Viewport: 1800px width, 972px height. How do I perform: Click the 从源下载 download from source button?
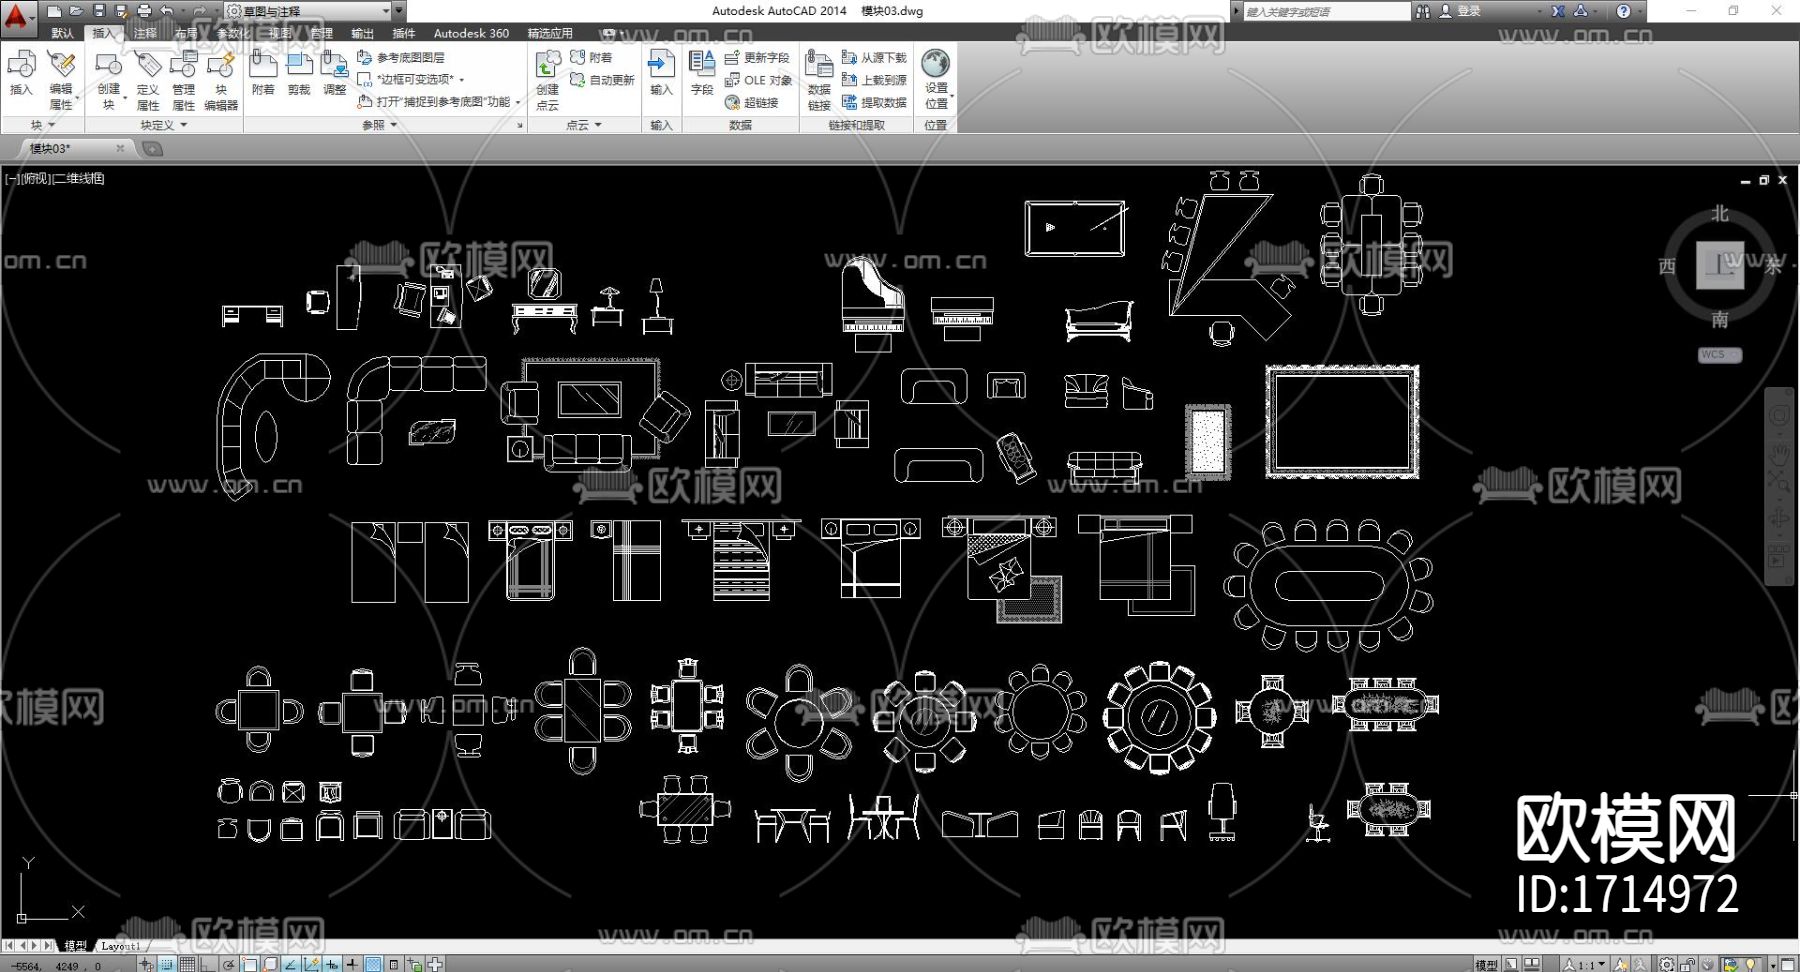(x=874, y=57)
